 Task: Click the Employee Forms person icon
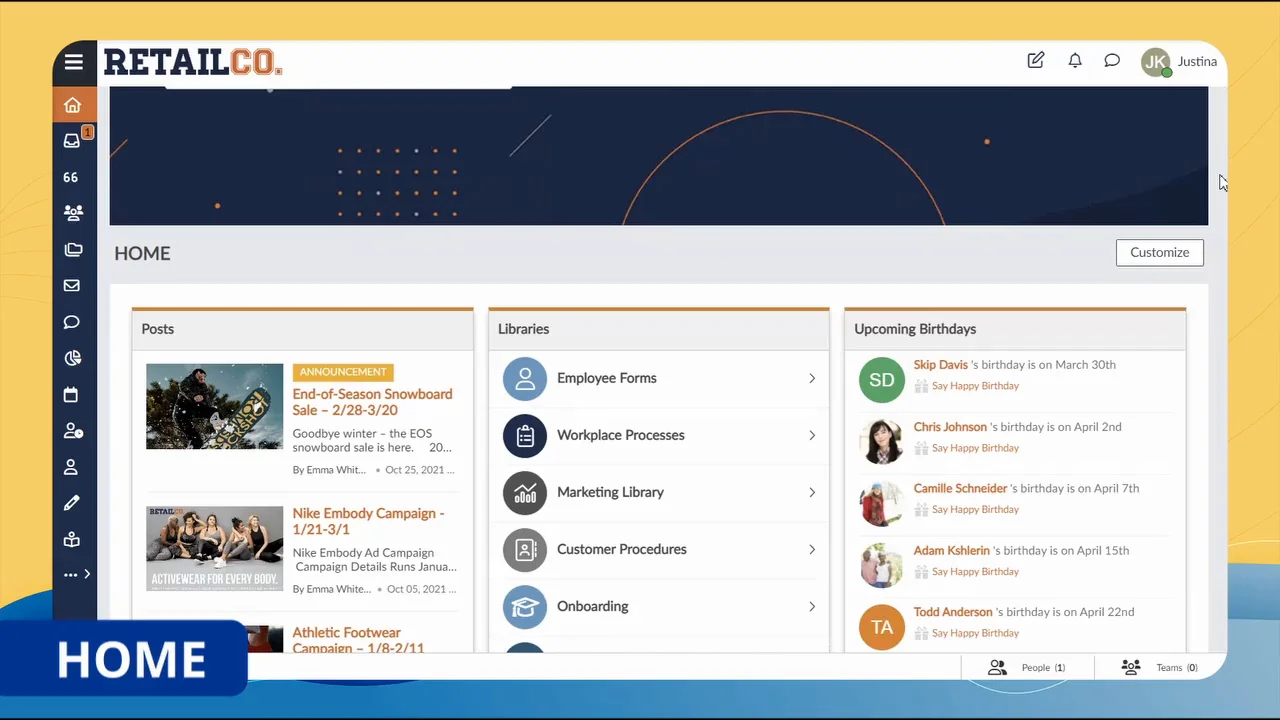click(x=525, y=379)
